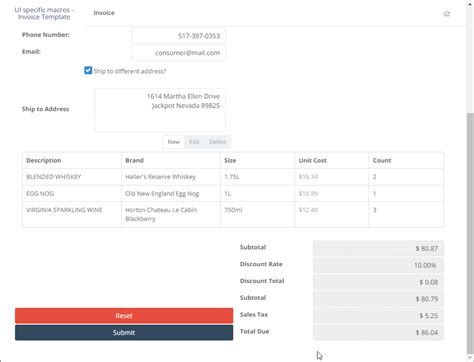
Task: Click the Email input field
Action: pyautogui.click(x=179, y=53)
